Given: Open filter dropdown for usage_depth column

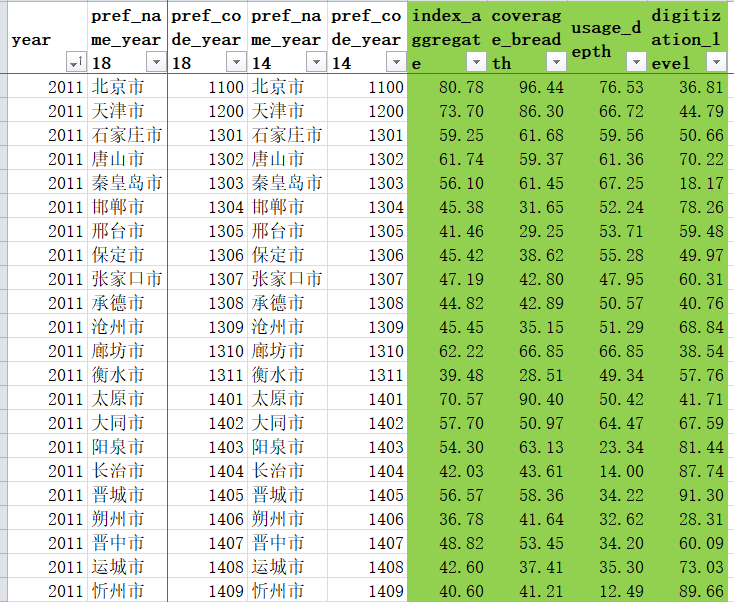Looking at the screenshot, I should coord(637,62).
